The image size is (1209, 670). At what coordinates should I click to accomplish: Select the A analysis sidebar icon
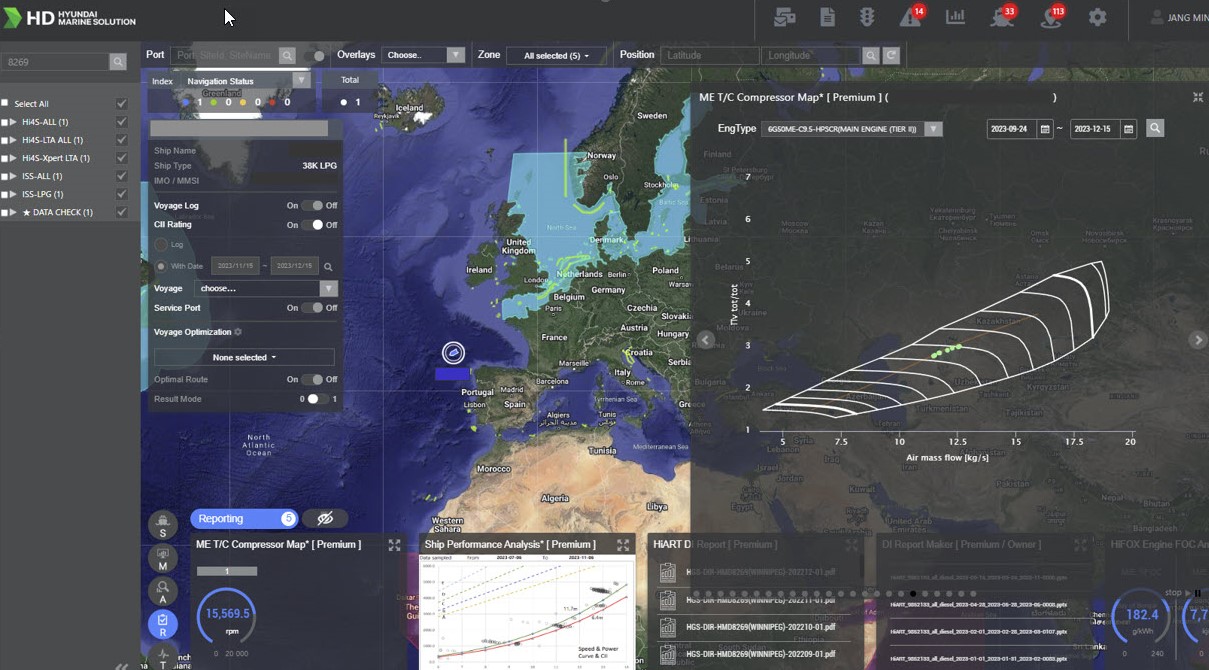click(163, 591)
